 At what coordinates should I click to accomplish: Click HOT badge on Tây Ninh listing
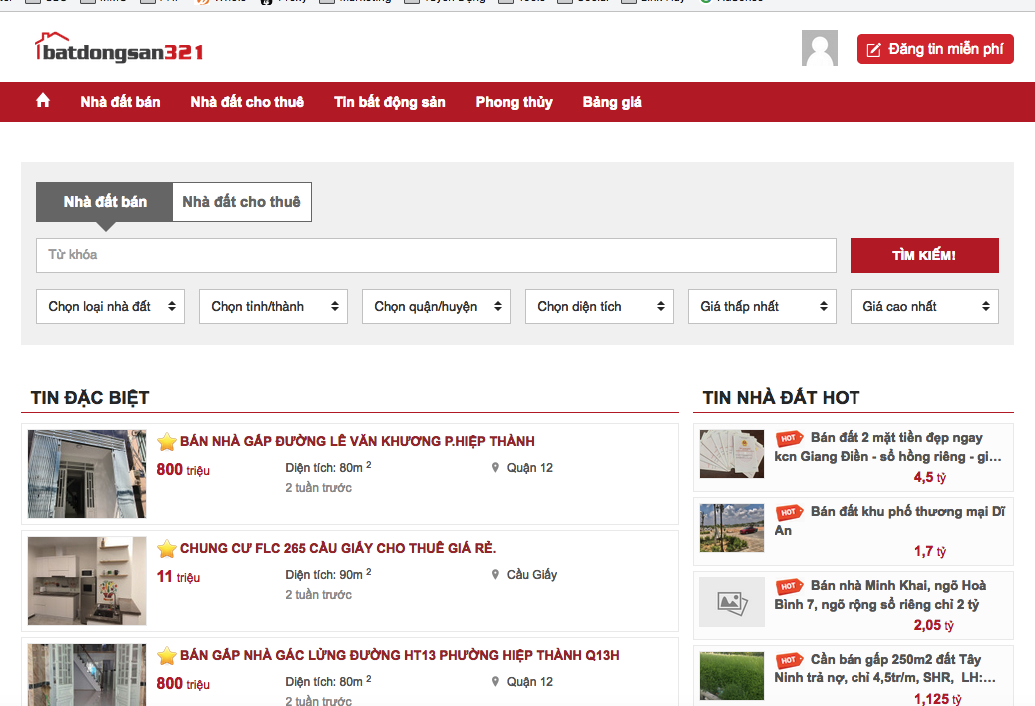tap(789, 660)
